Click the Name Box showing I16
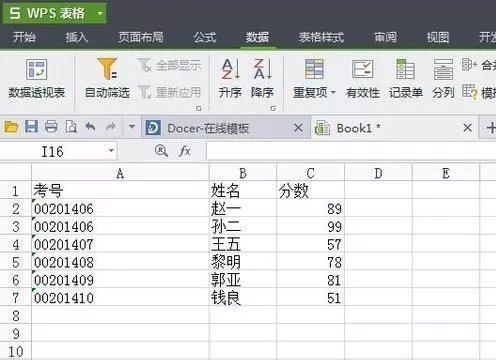This screenshot has width=496, height=360. (x=53, y=152)
